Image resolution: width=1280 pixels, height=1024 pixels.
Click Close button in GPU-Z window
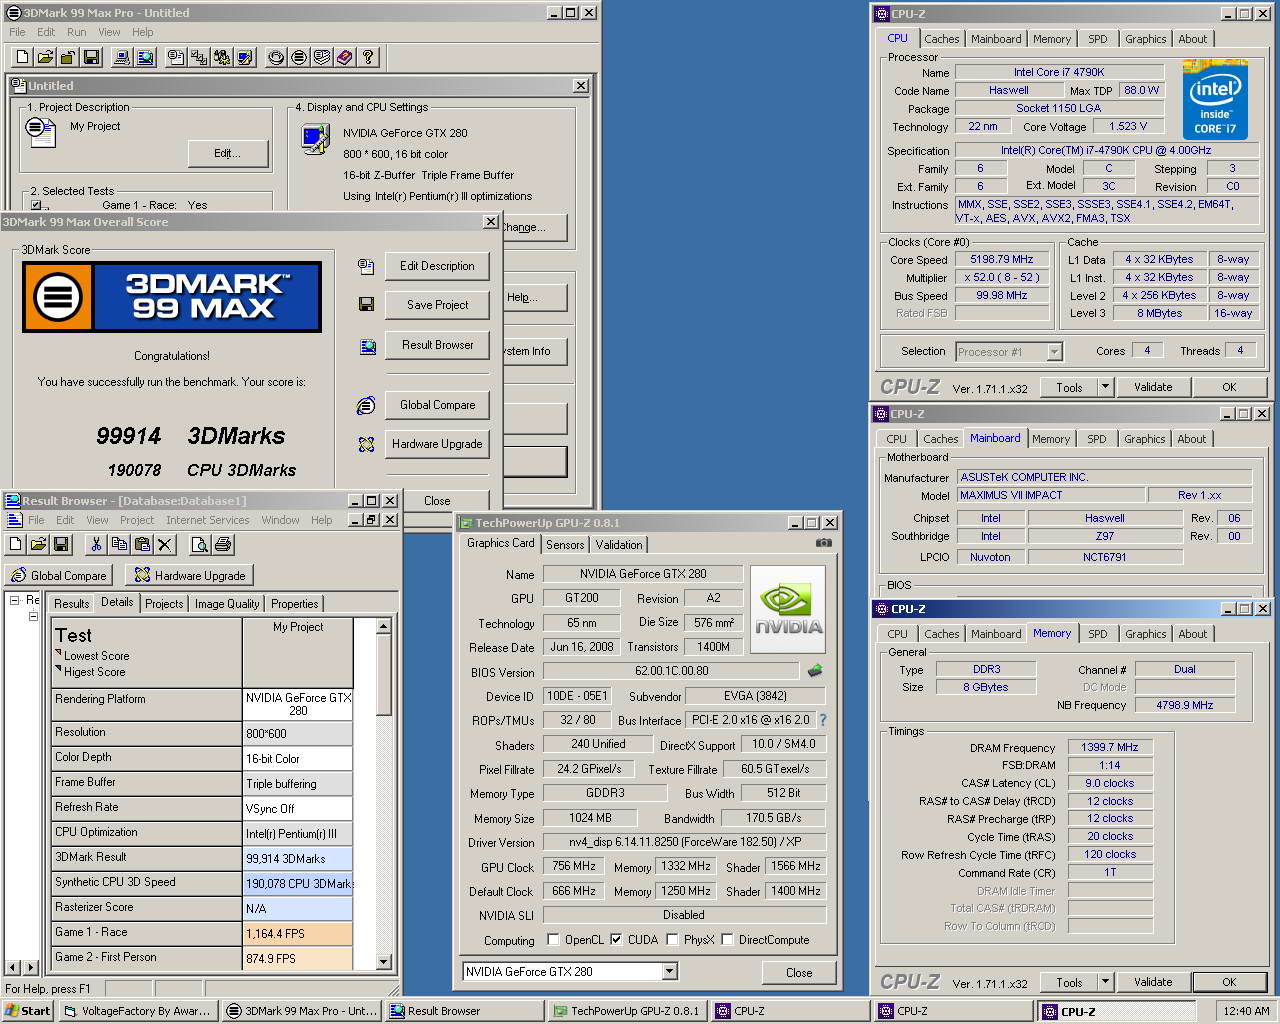(x=798, y=972)
